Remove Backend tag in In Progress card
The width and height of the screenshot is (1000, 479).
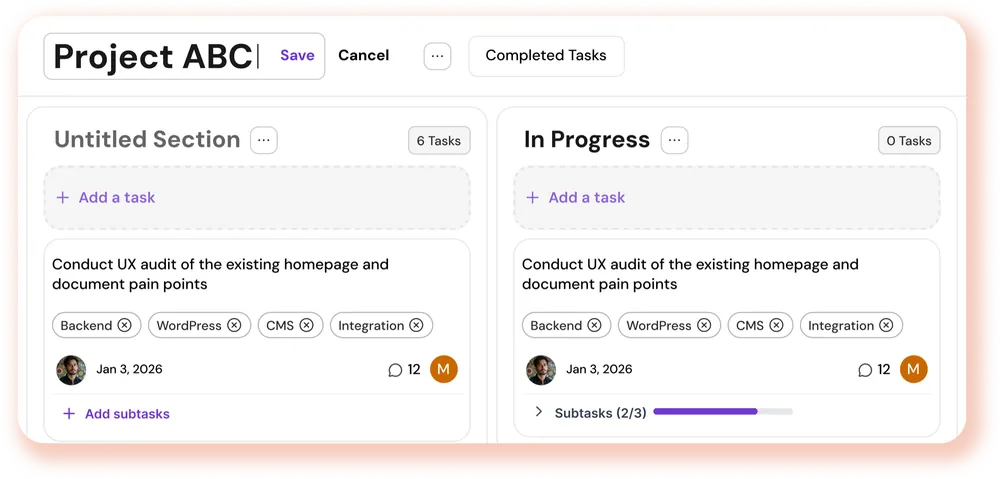594,325
